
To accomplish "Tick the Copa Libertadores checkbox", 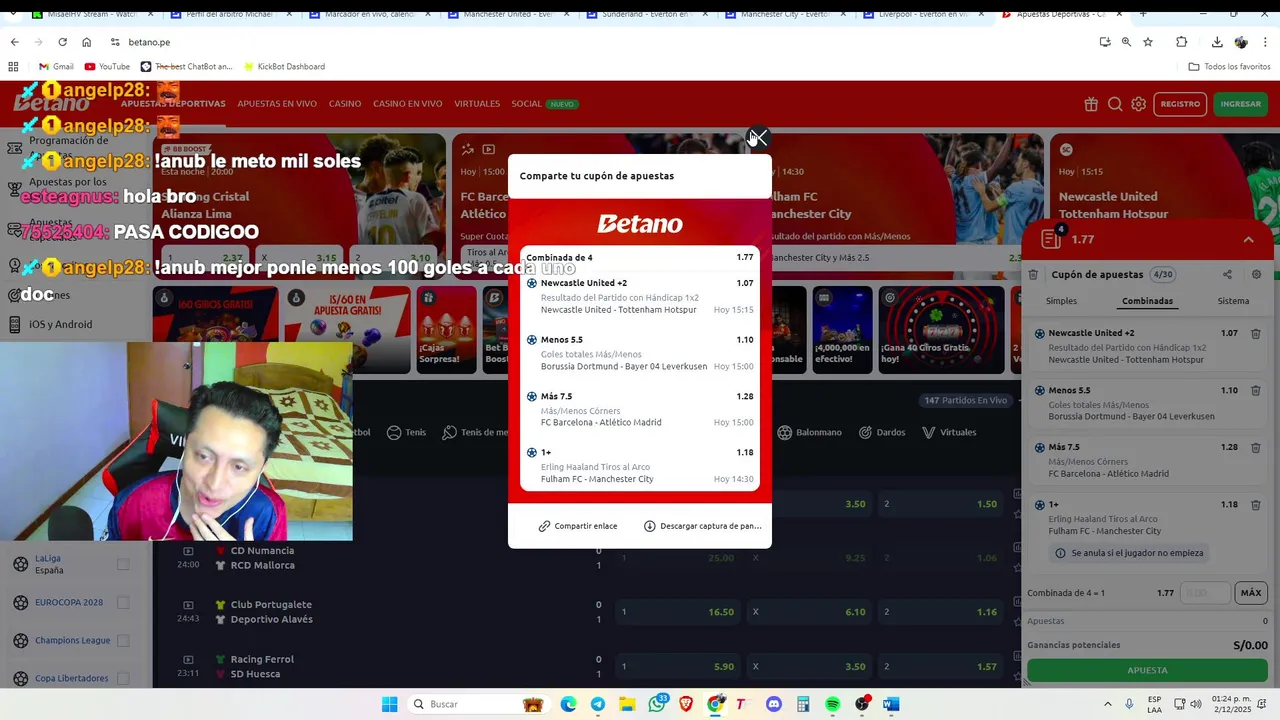I will pyautogui.click(x=123, y=678).
